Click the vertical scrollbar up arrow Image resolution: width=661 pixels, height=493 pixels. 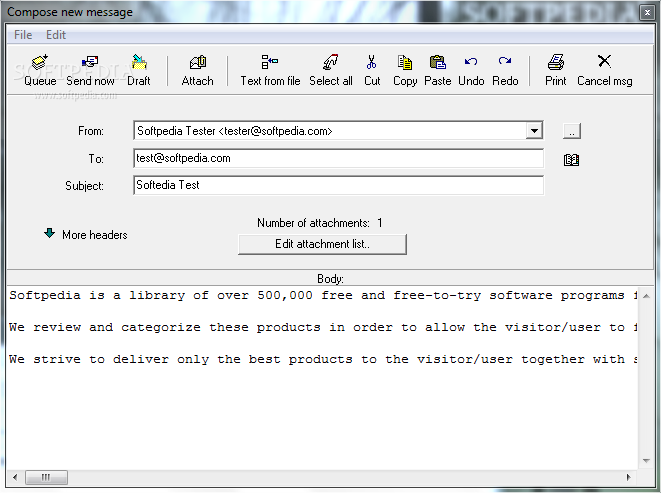pyautogui.click(x=646, y=296)
